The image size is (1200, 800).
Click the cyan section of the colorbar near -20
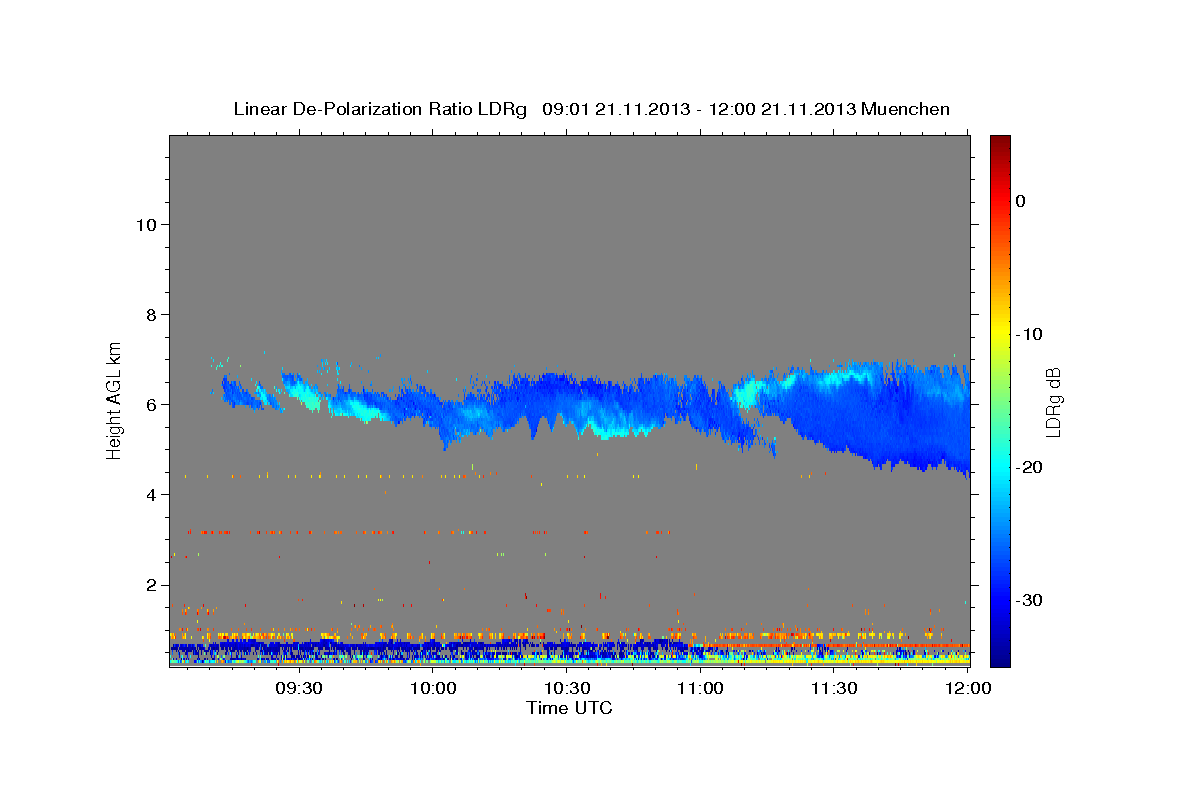point(1000,465)
